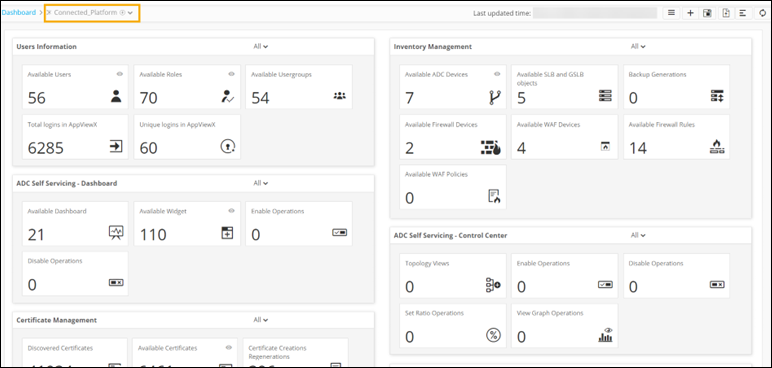Click percent icon on Set Ratio Operations
Image resolution: width=772 pixels, height=368 pixels.
(493, 335)
